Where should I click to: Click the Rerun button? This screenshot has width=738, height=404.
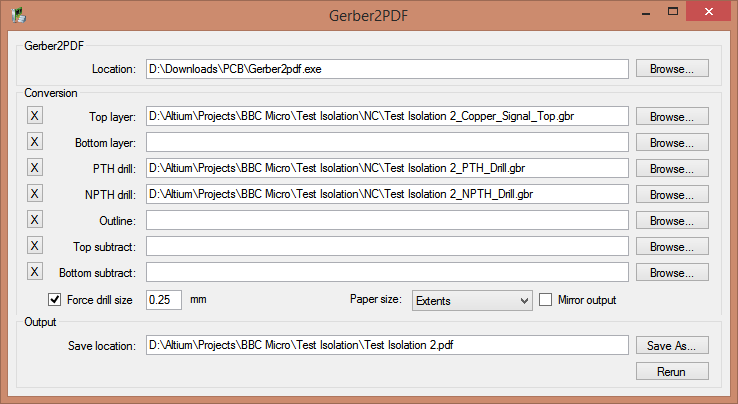(x=672, y=371)
